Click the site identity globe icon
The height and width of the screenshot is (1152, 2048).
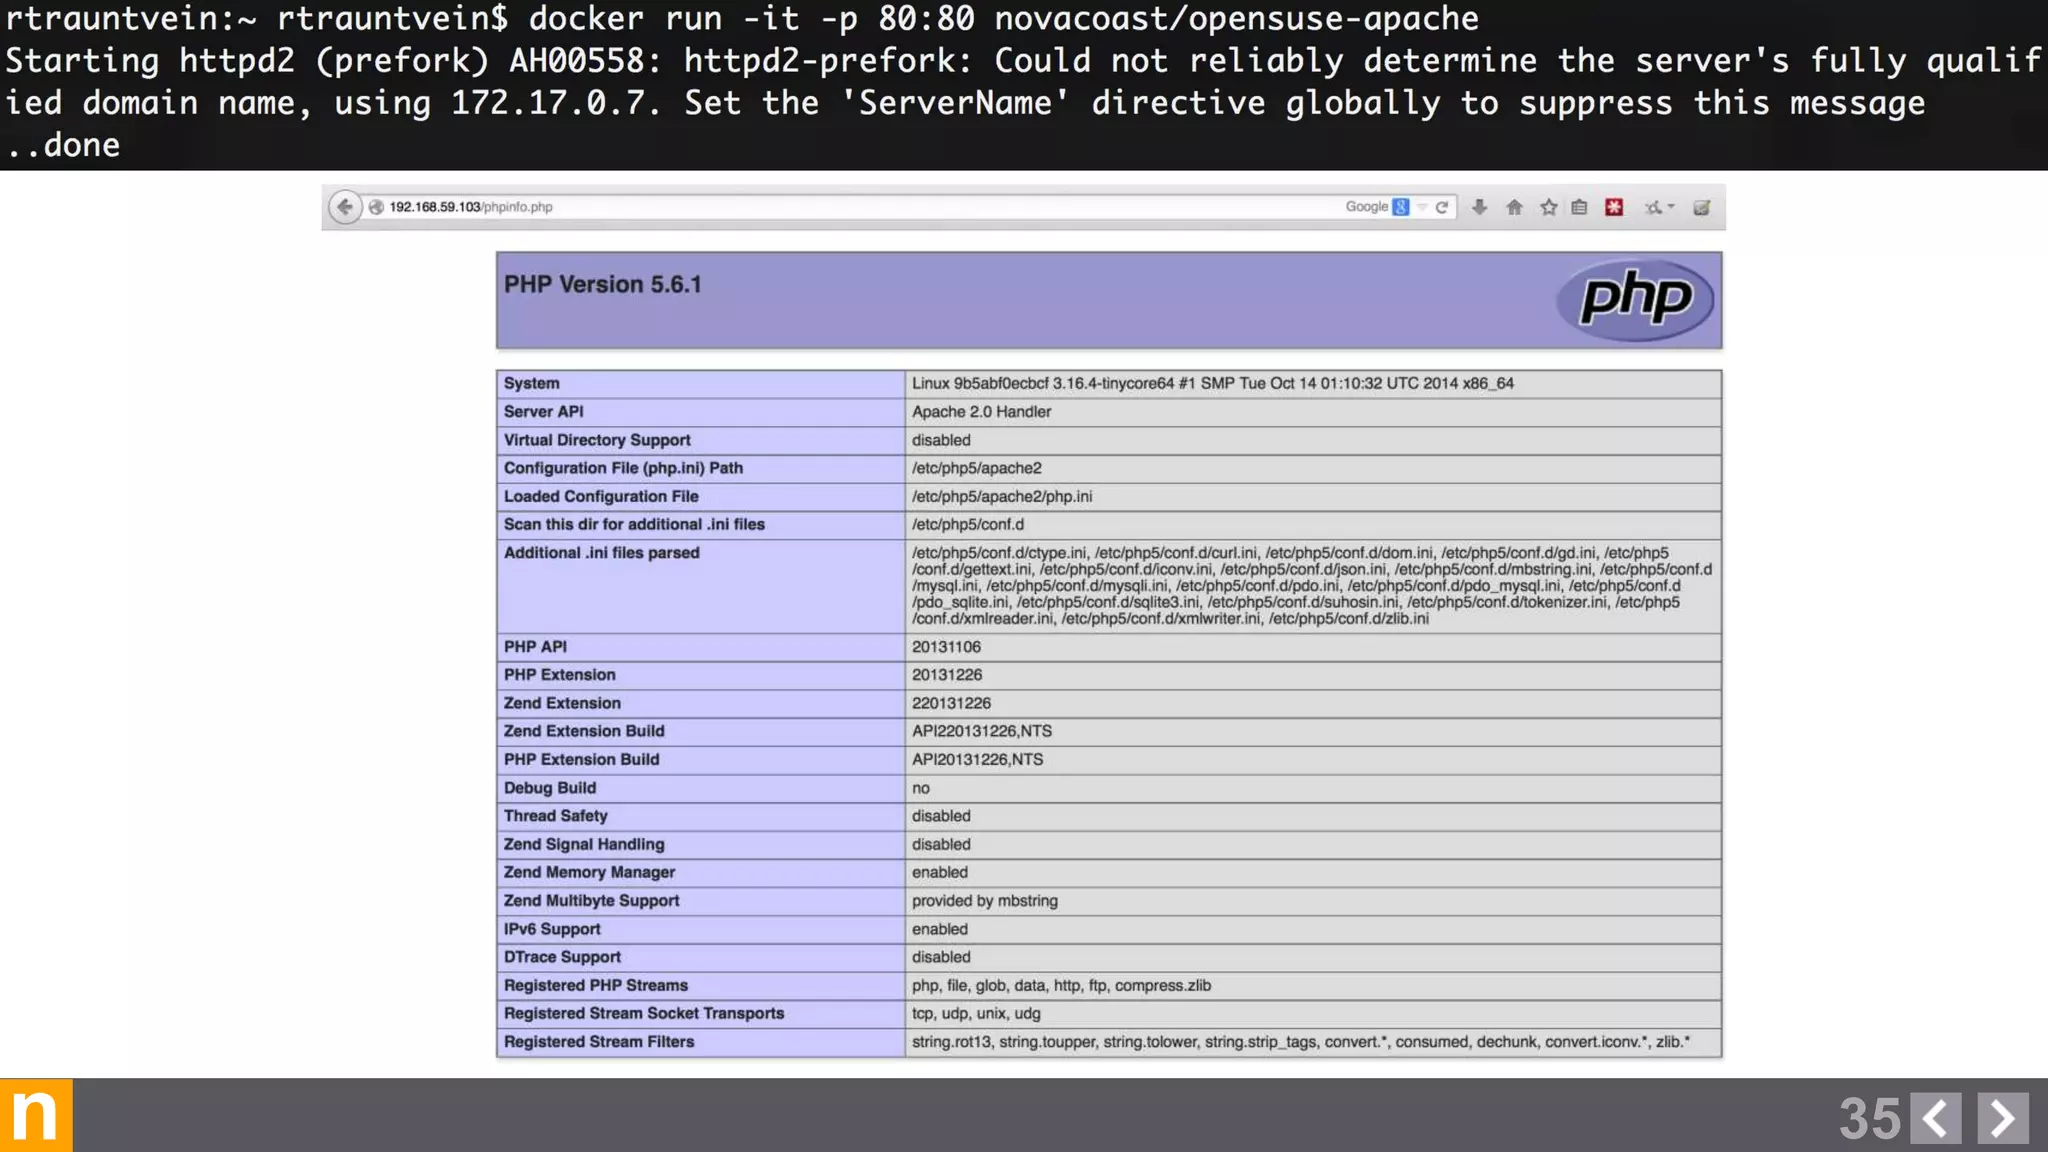(376, 207)
